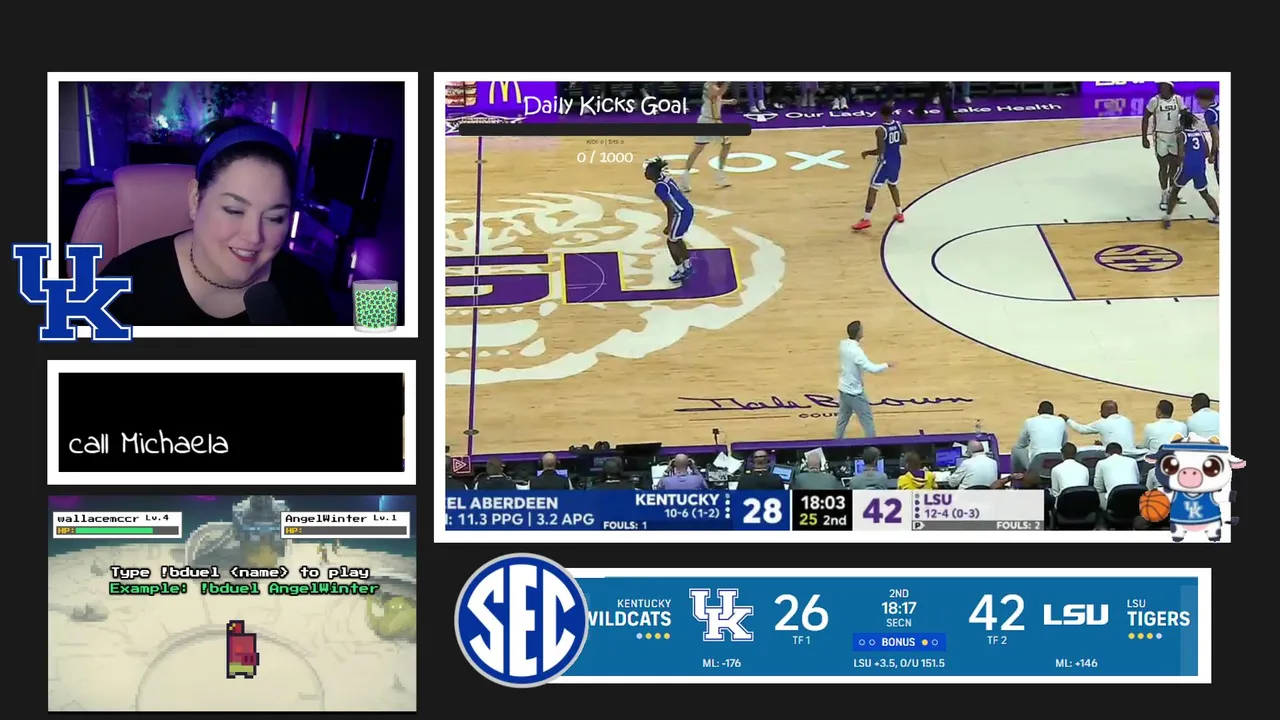The height and width of the screenshot is (720, 1280).
Task: Click the "TF 2" LSU team fouls
Action: pyautogui.click(x=997, y=641)
